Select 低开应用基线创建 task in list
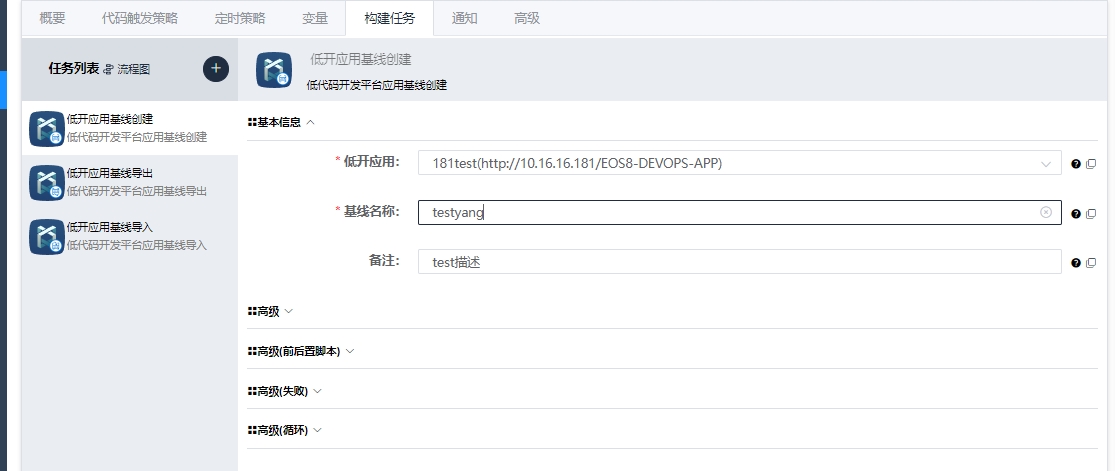Screen dimensions: 1115x471 [x=130, y=129]
